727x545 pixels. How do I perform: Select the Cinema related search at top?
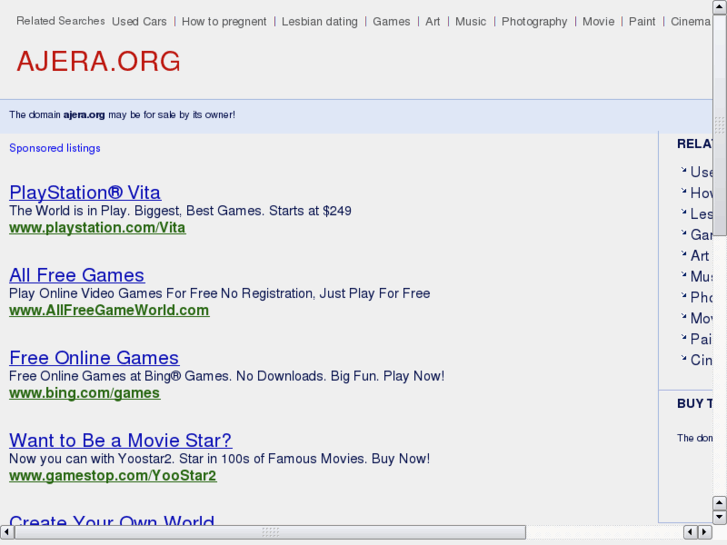click(x=691, y=21)
